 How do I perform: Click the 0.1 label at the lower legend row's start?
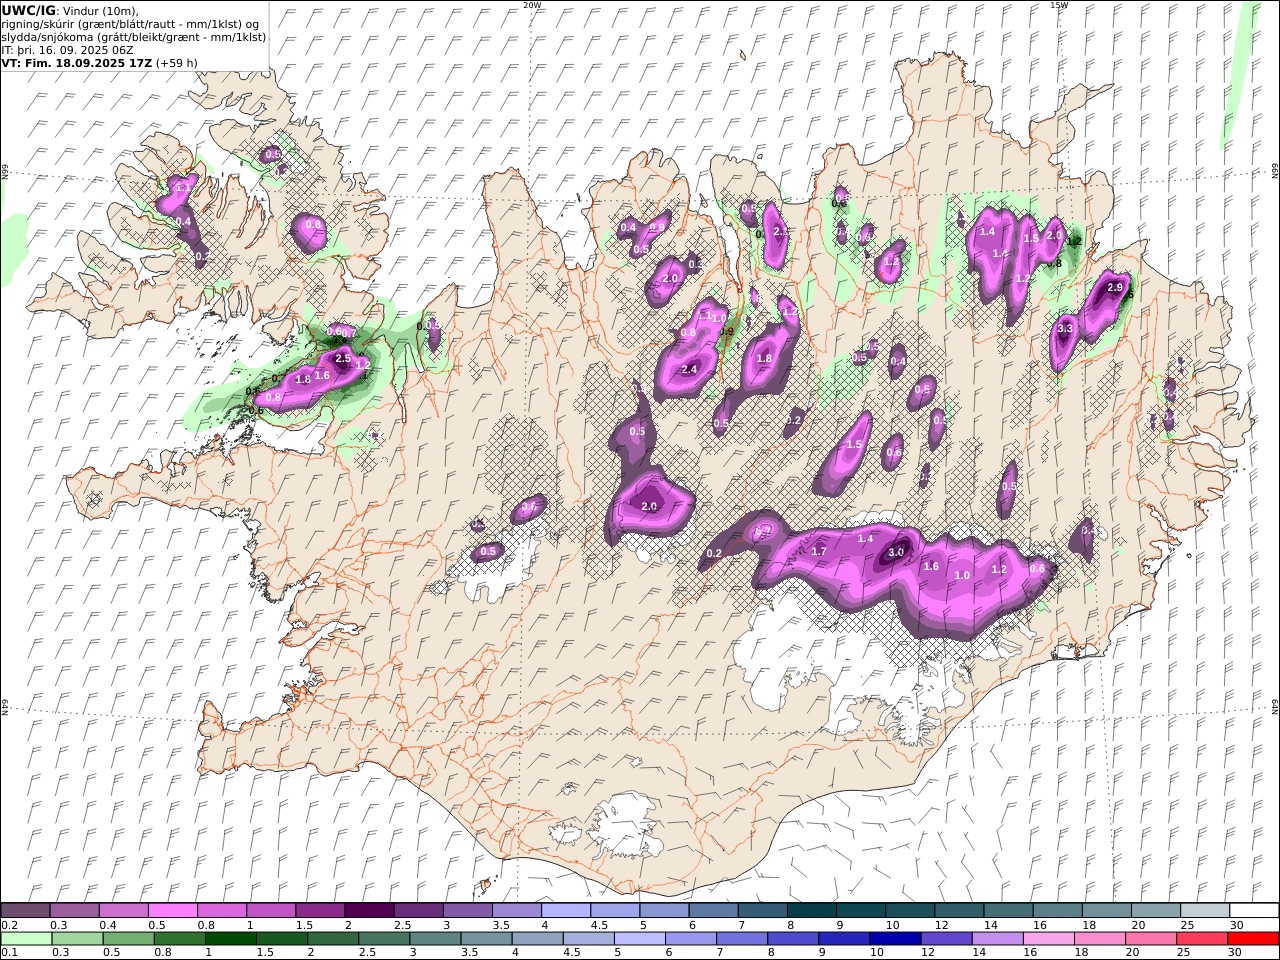(x=9, y=953)
